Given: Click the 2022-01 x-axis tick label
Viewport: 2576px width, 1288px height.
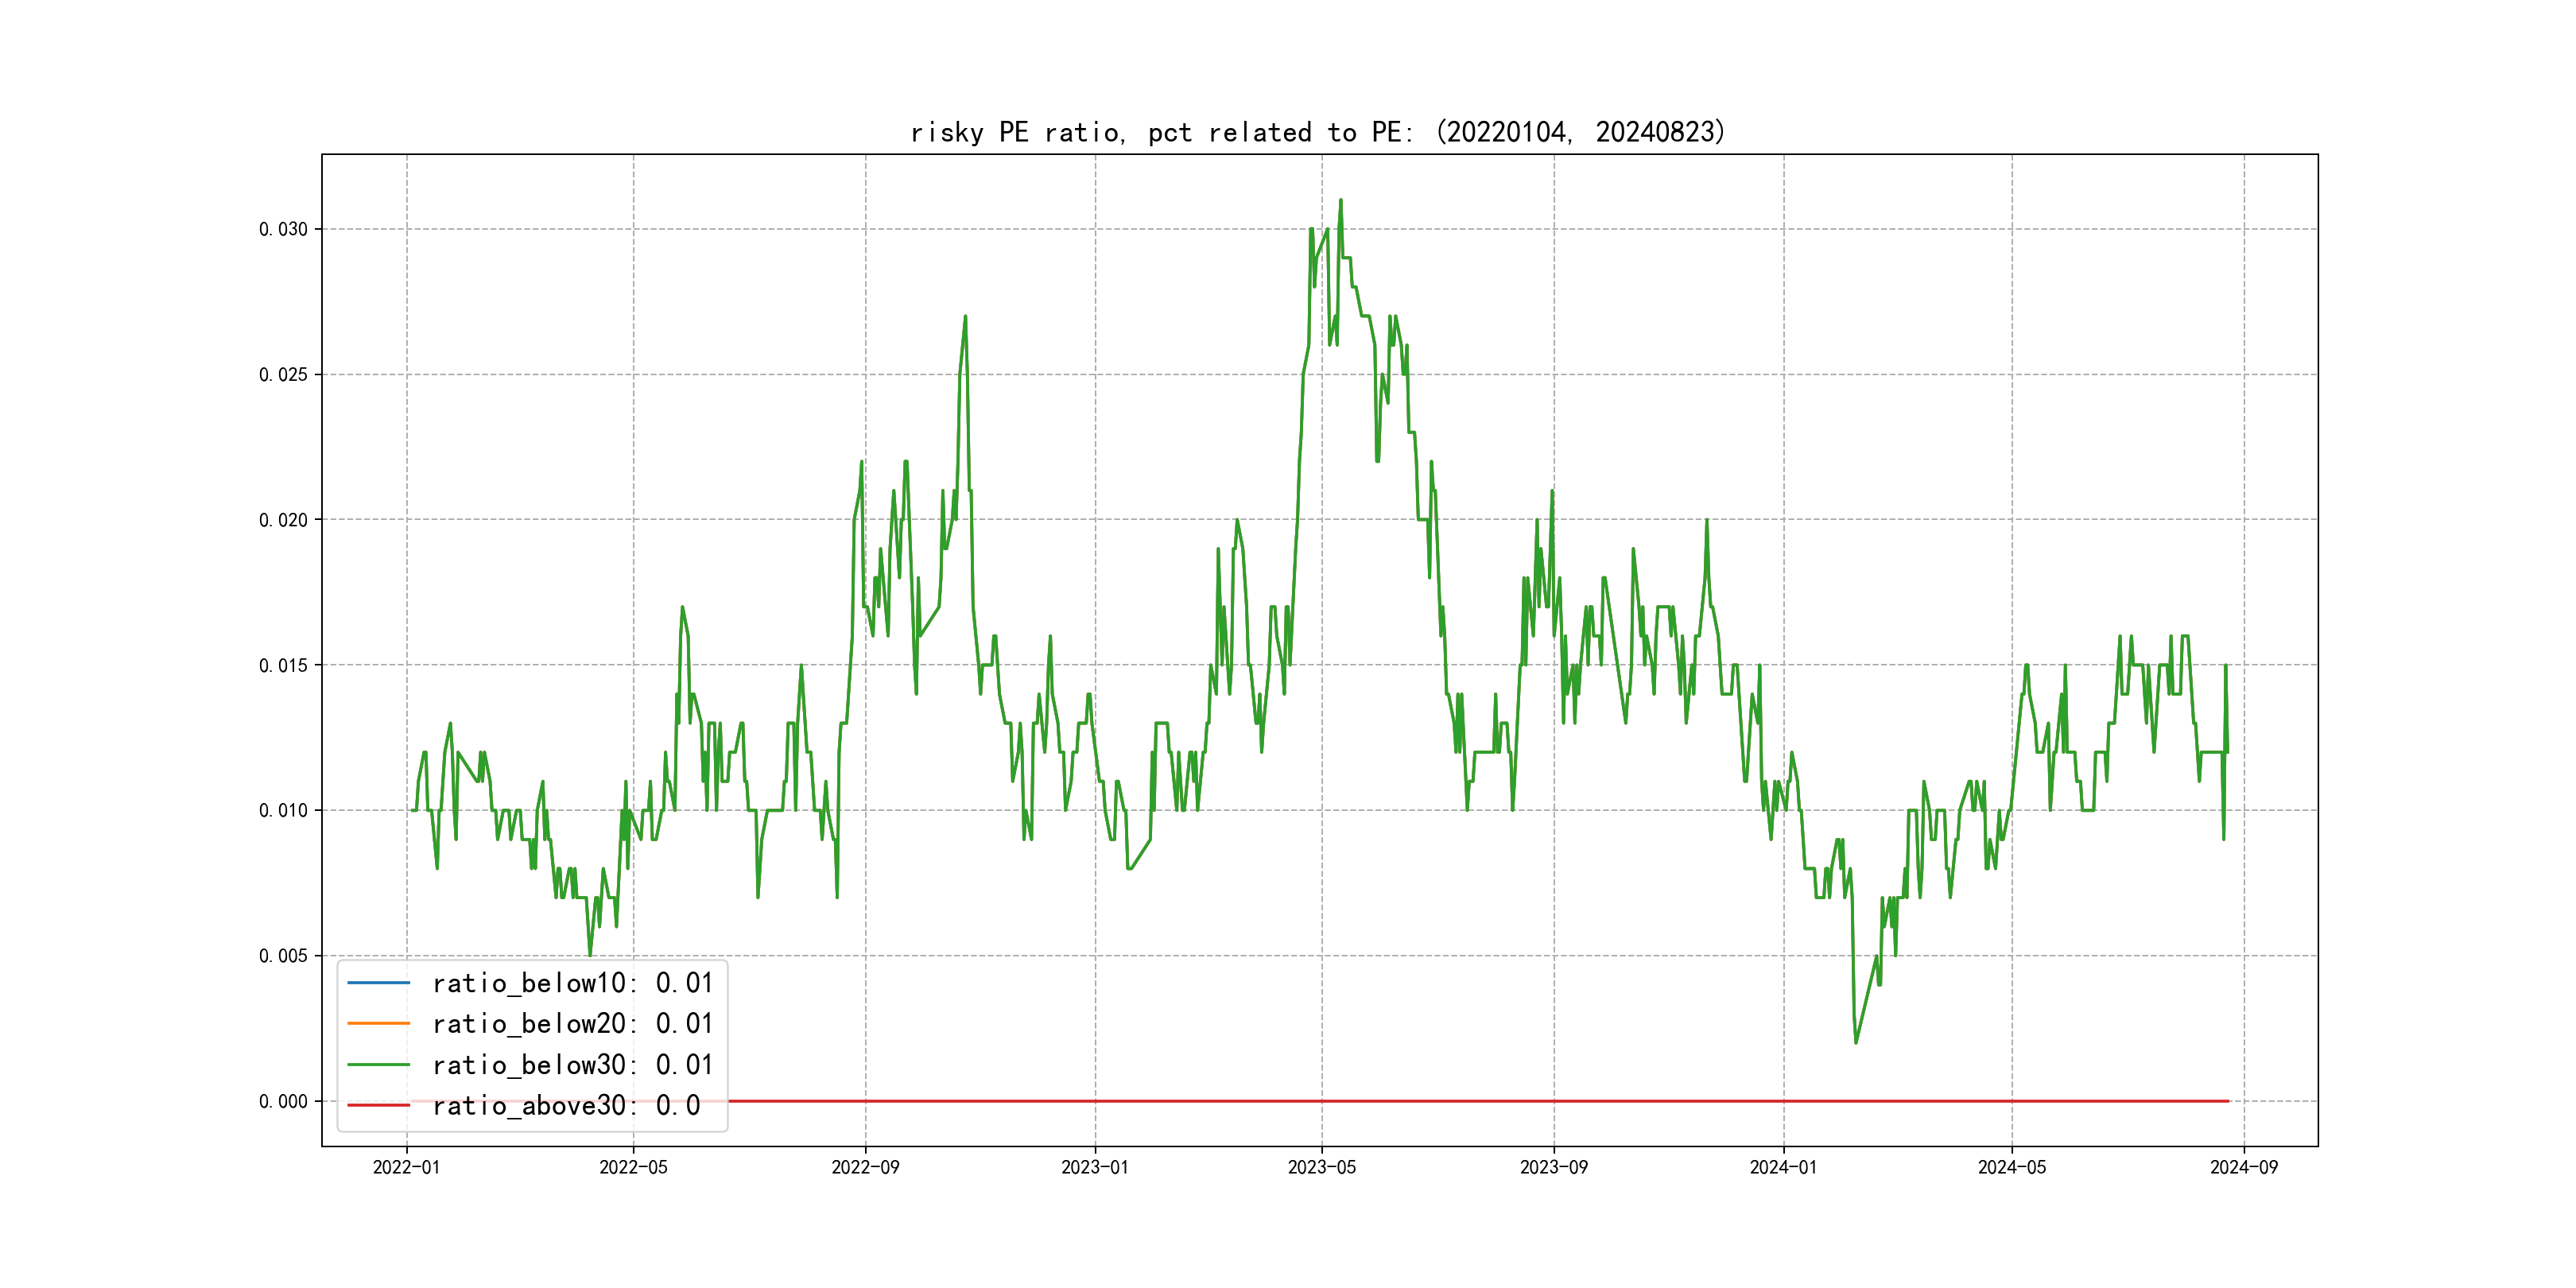Looking at the screenshot, I should (x=406, y=1167).
